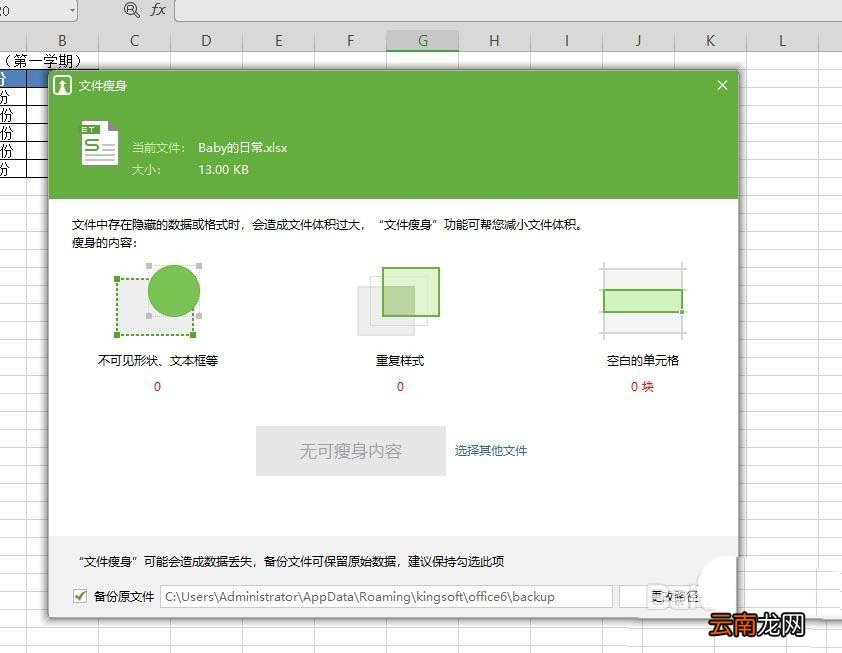The height and width of the screenshot is (653, 842).
Task: Expand the name box dropdown arrow
Action: click(72, 10)
